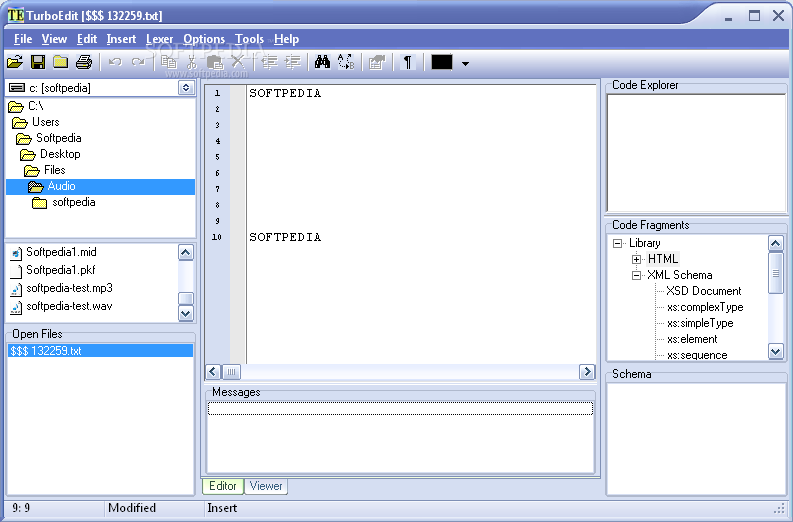The width and height of the screenshot is (793, 522).
Task: Select the lowercase softpedia subfolder
Action: coord(73,202)
